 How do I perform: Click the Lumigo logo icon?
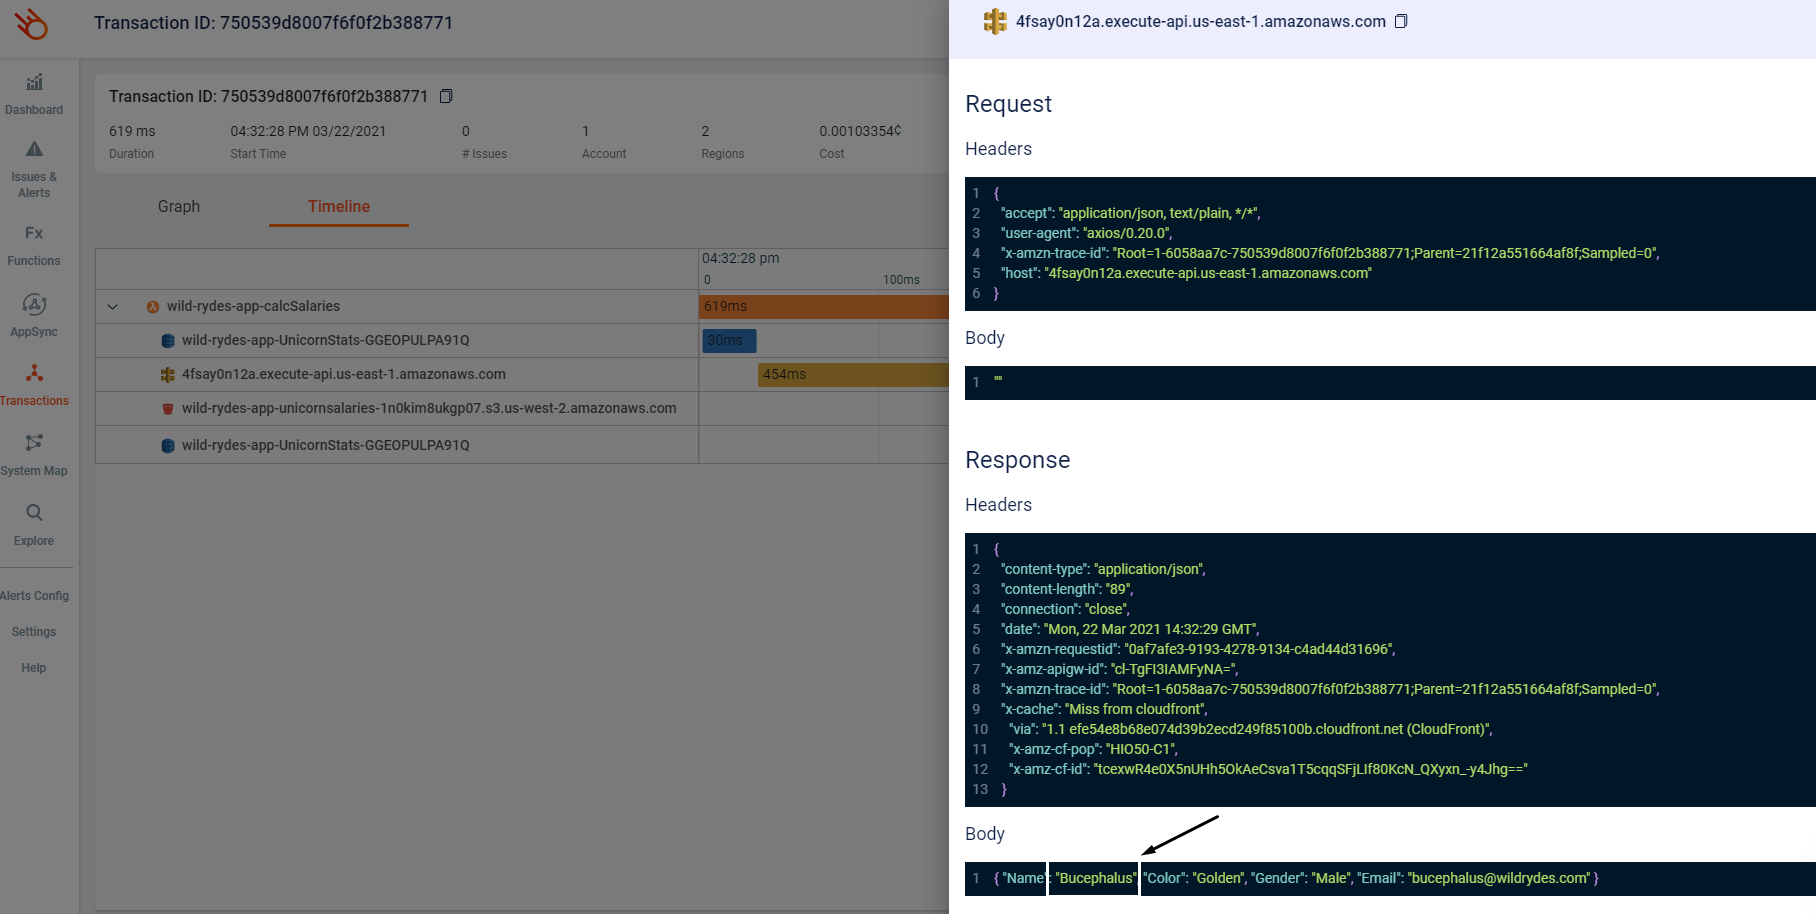pos(32,24)
